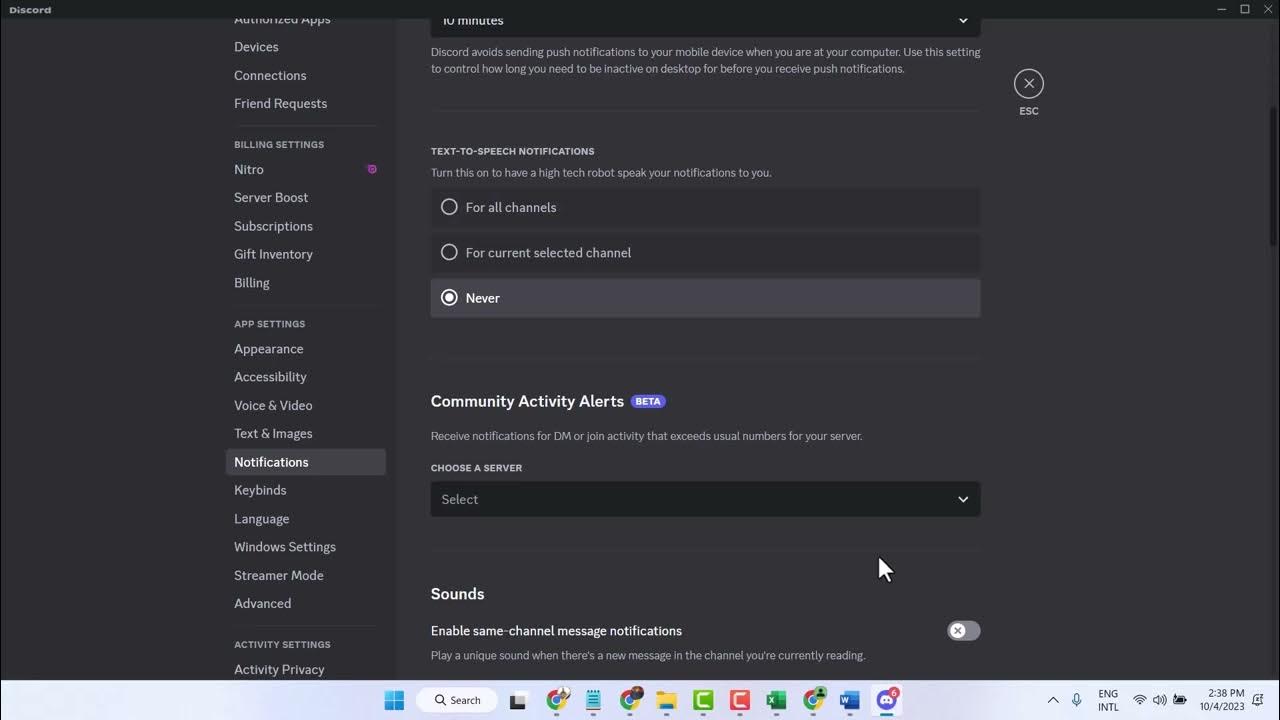
Task: Click the Discord taskbar icon
Action: pos(887,700)
